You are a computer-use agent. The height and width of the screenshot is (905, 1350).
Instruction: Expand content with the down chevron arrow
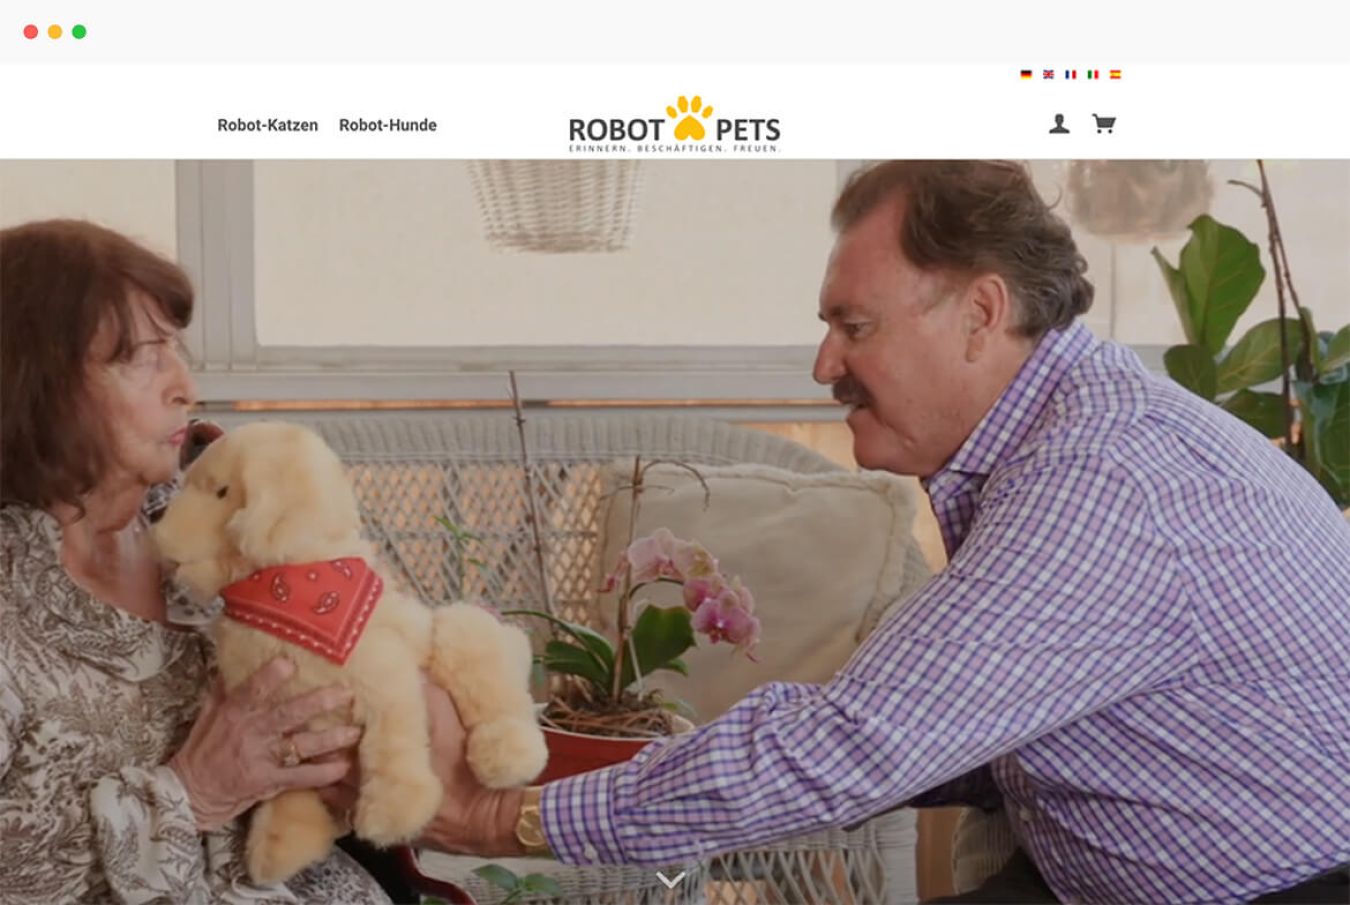670,880
